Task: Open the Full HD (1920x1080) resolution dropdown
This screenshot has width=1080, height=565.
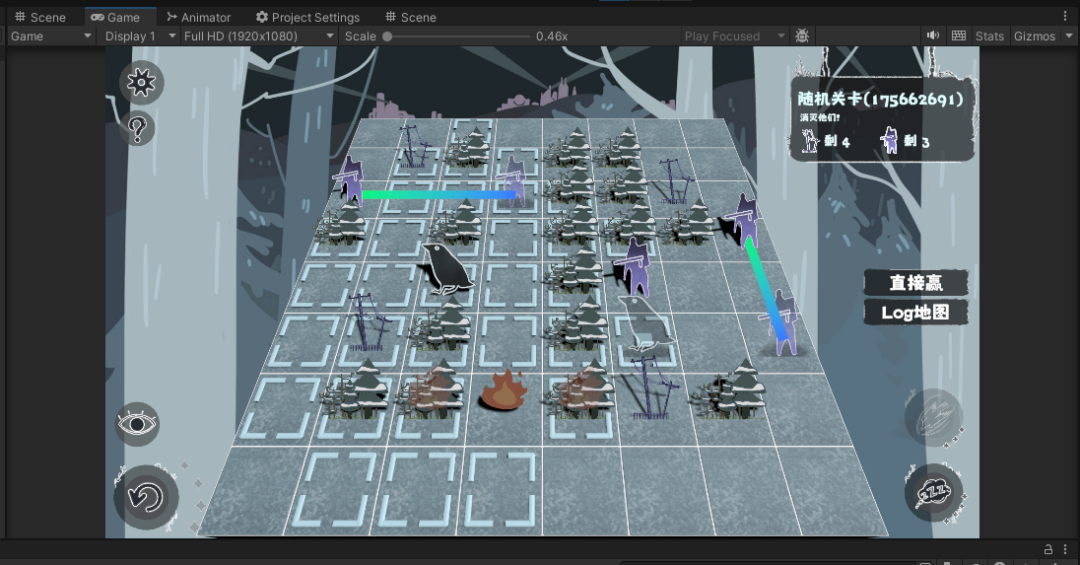Action: pyautogui.click(x=258, y=36)
